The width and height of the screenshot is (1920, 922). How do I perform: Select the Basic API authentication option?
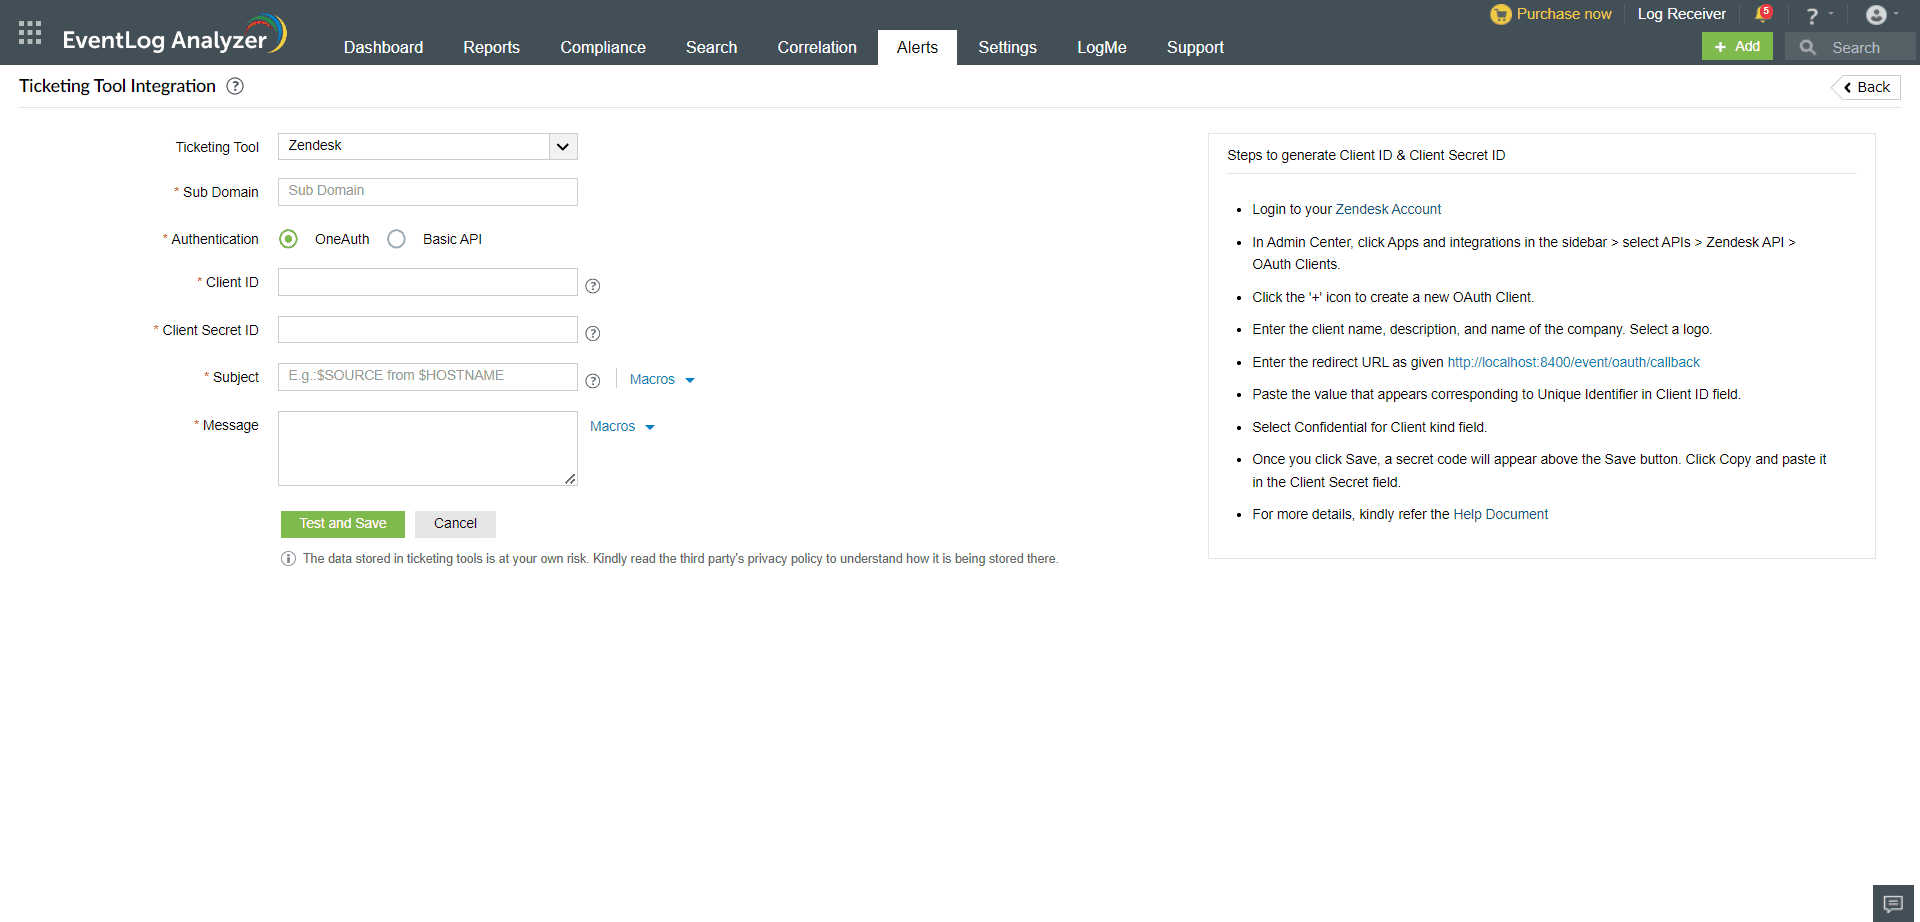click(397, 239)
